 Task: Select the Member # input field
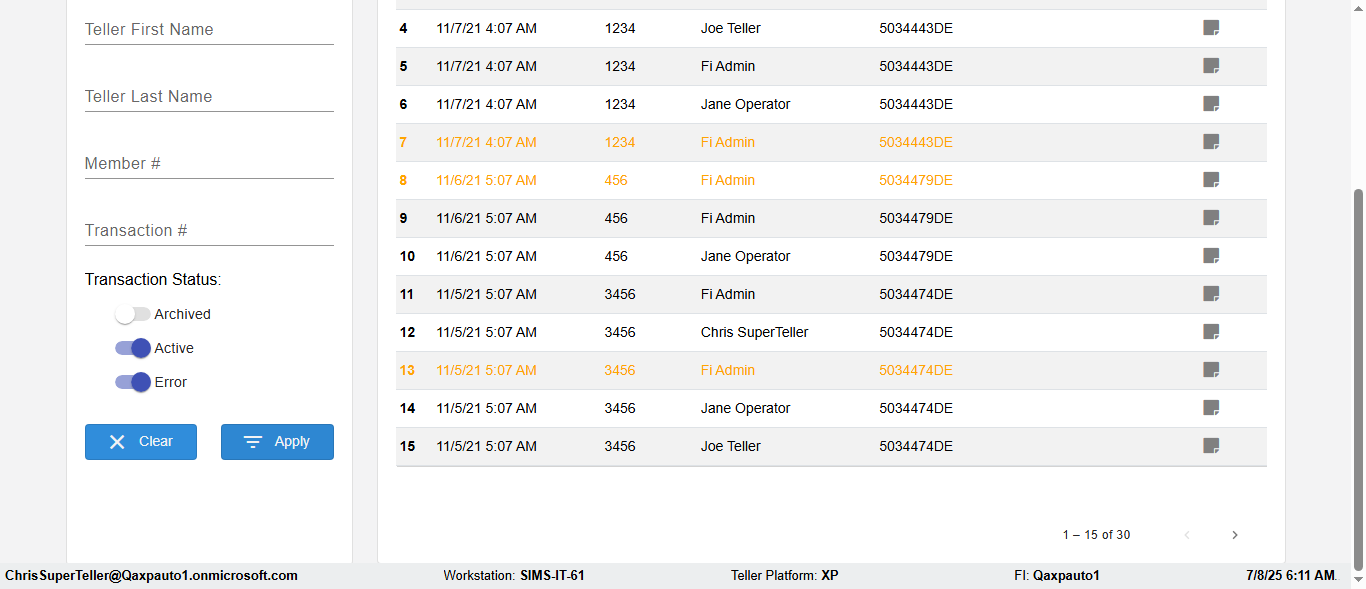point(209,164)
